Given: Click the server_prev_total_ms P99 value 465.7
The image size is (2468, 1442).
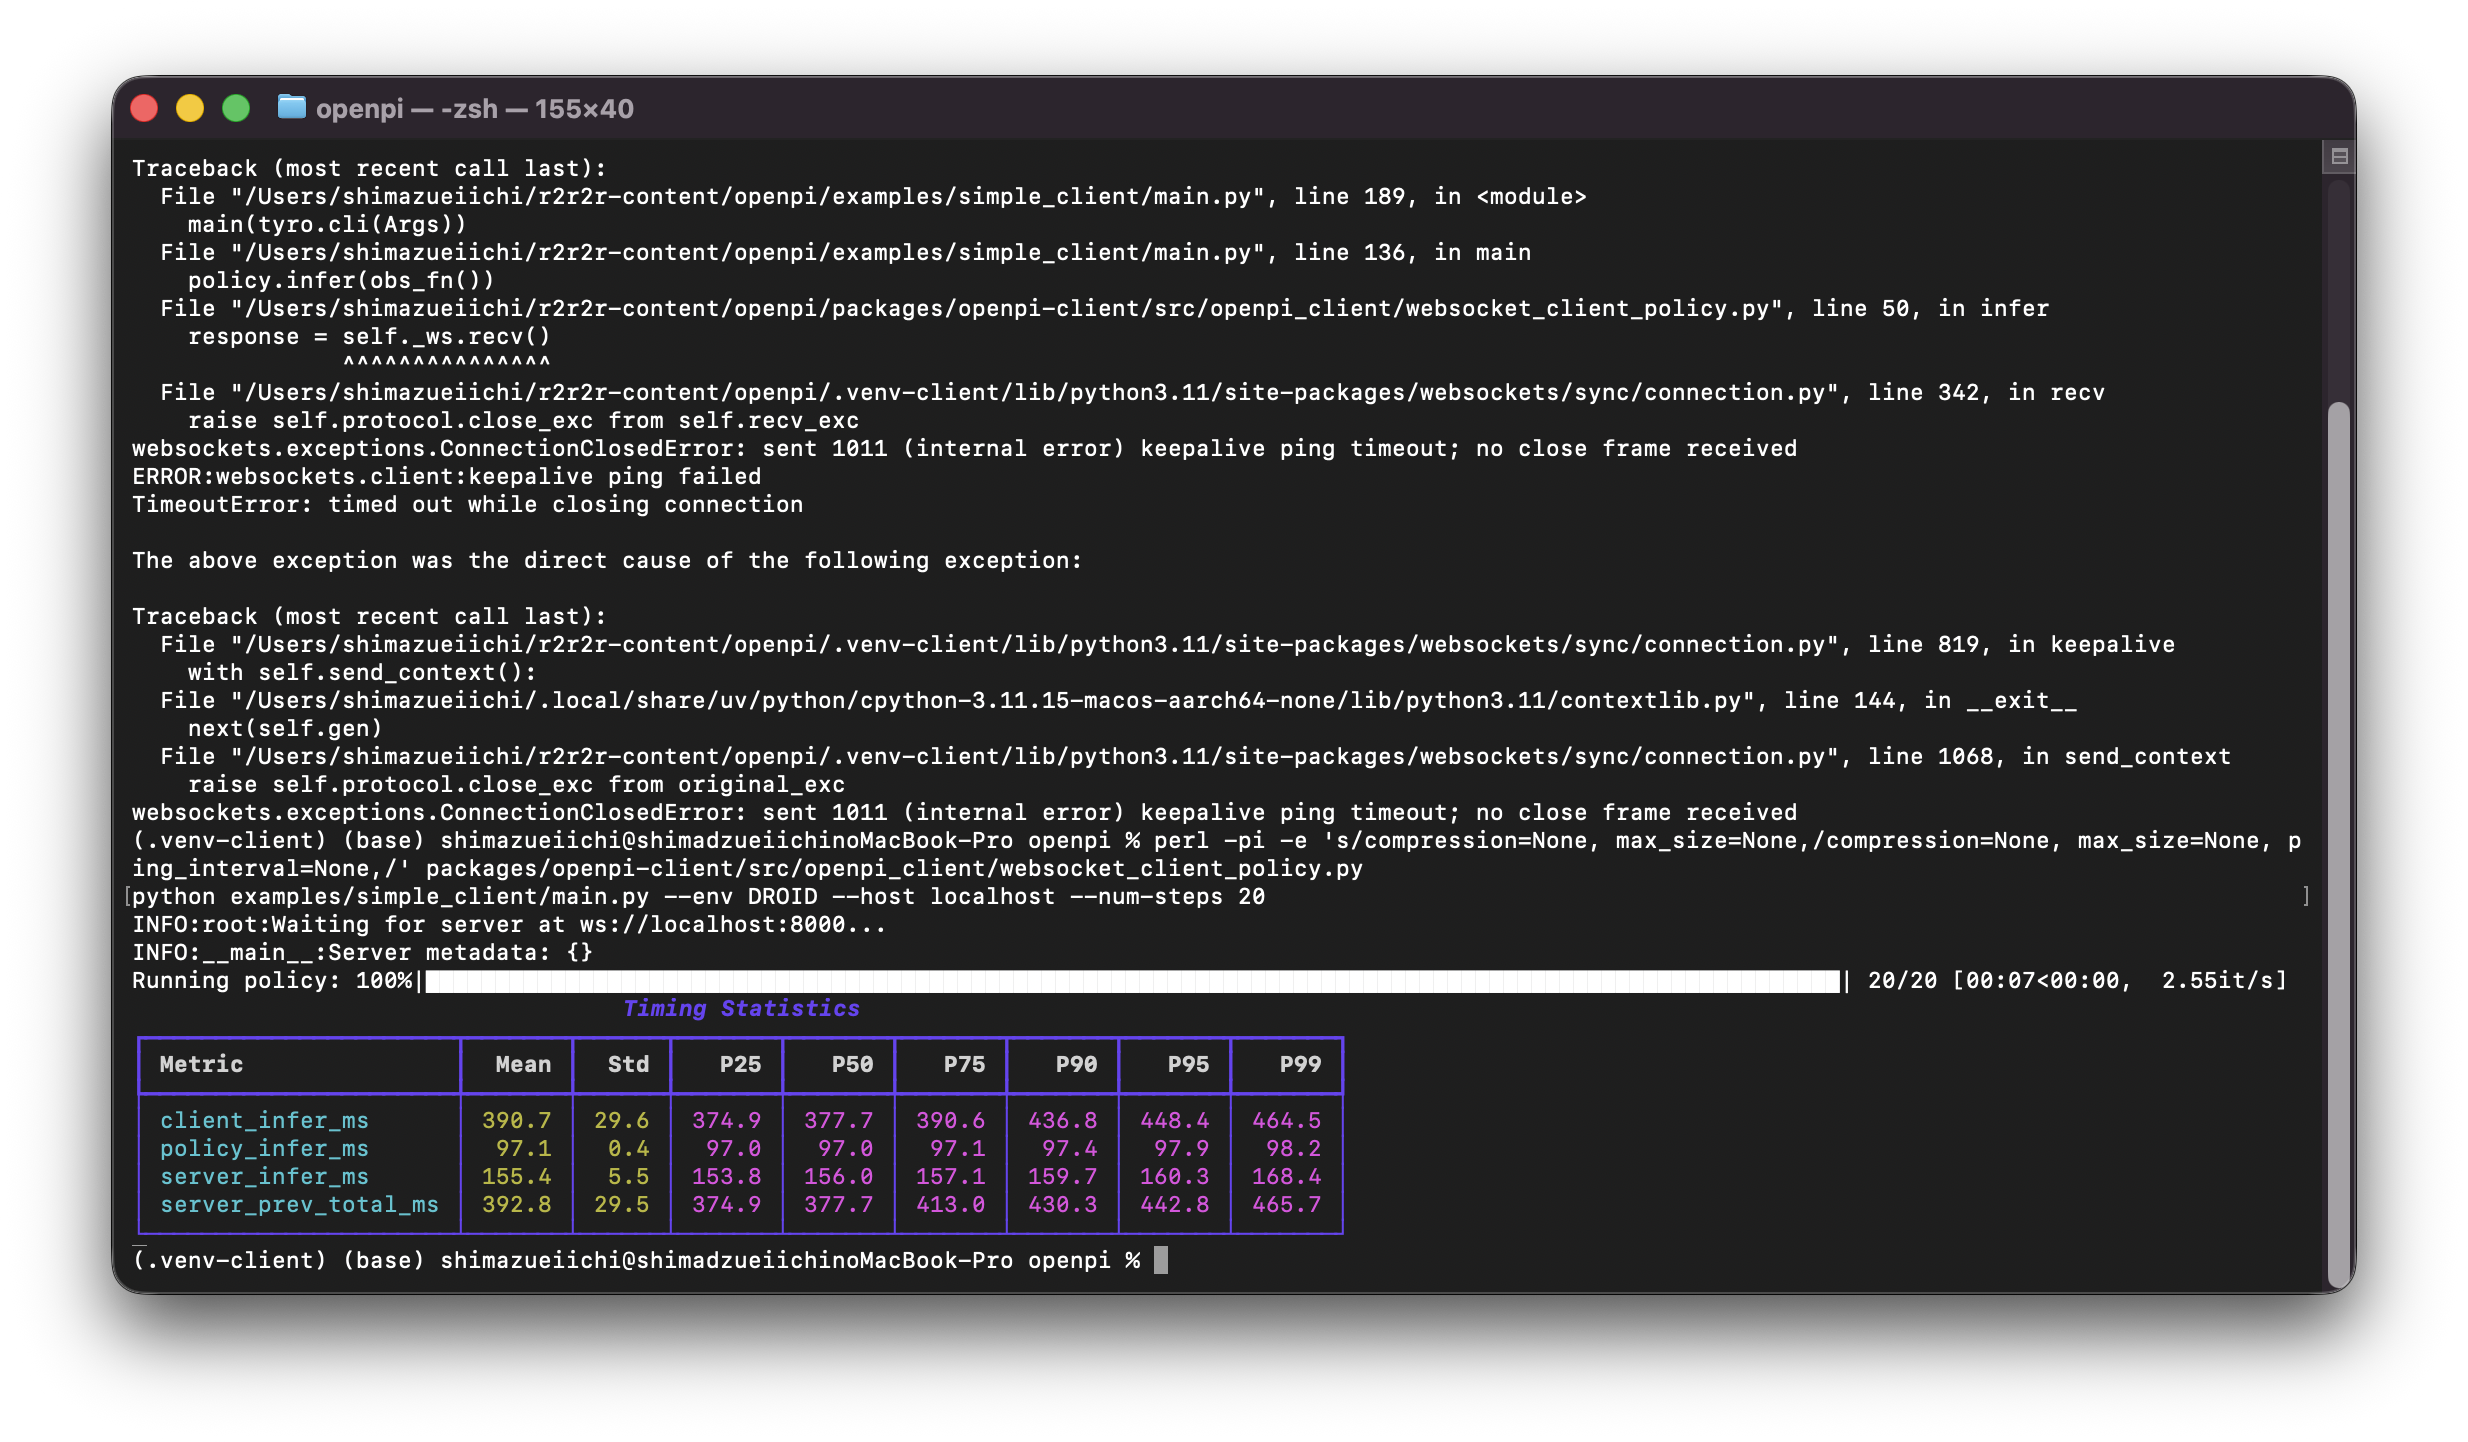Looking at the screenshot, I should tap(1286, 1204).
